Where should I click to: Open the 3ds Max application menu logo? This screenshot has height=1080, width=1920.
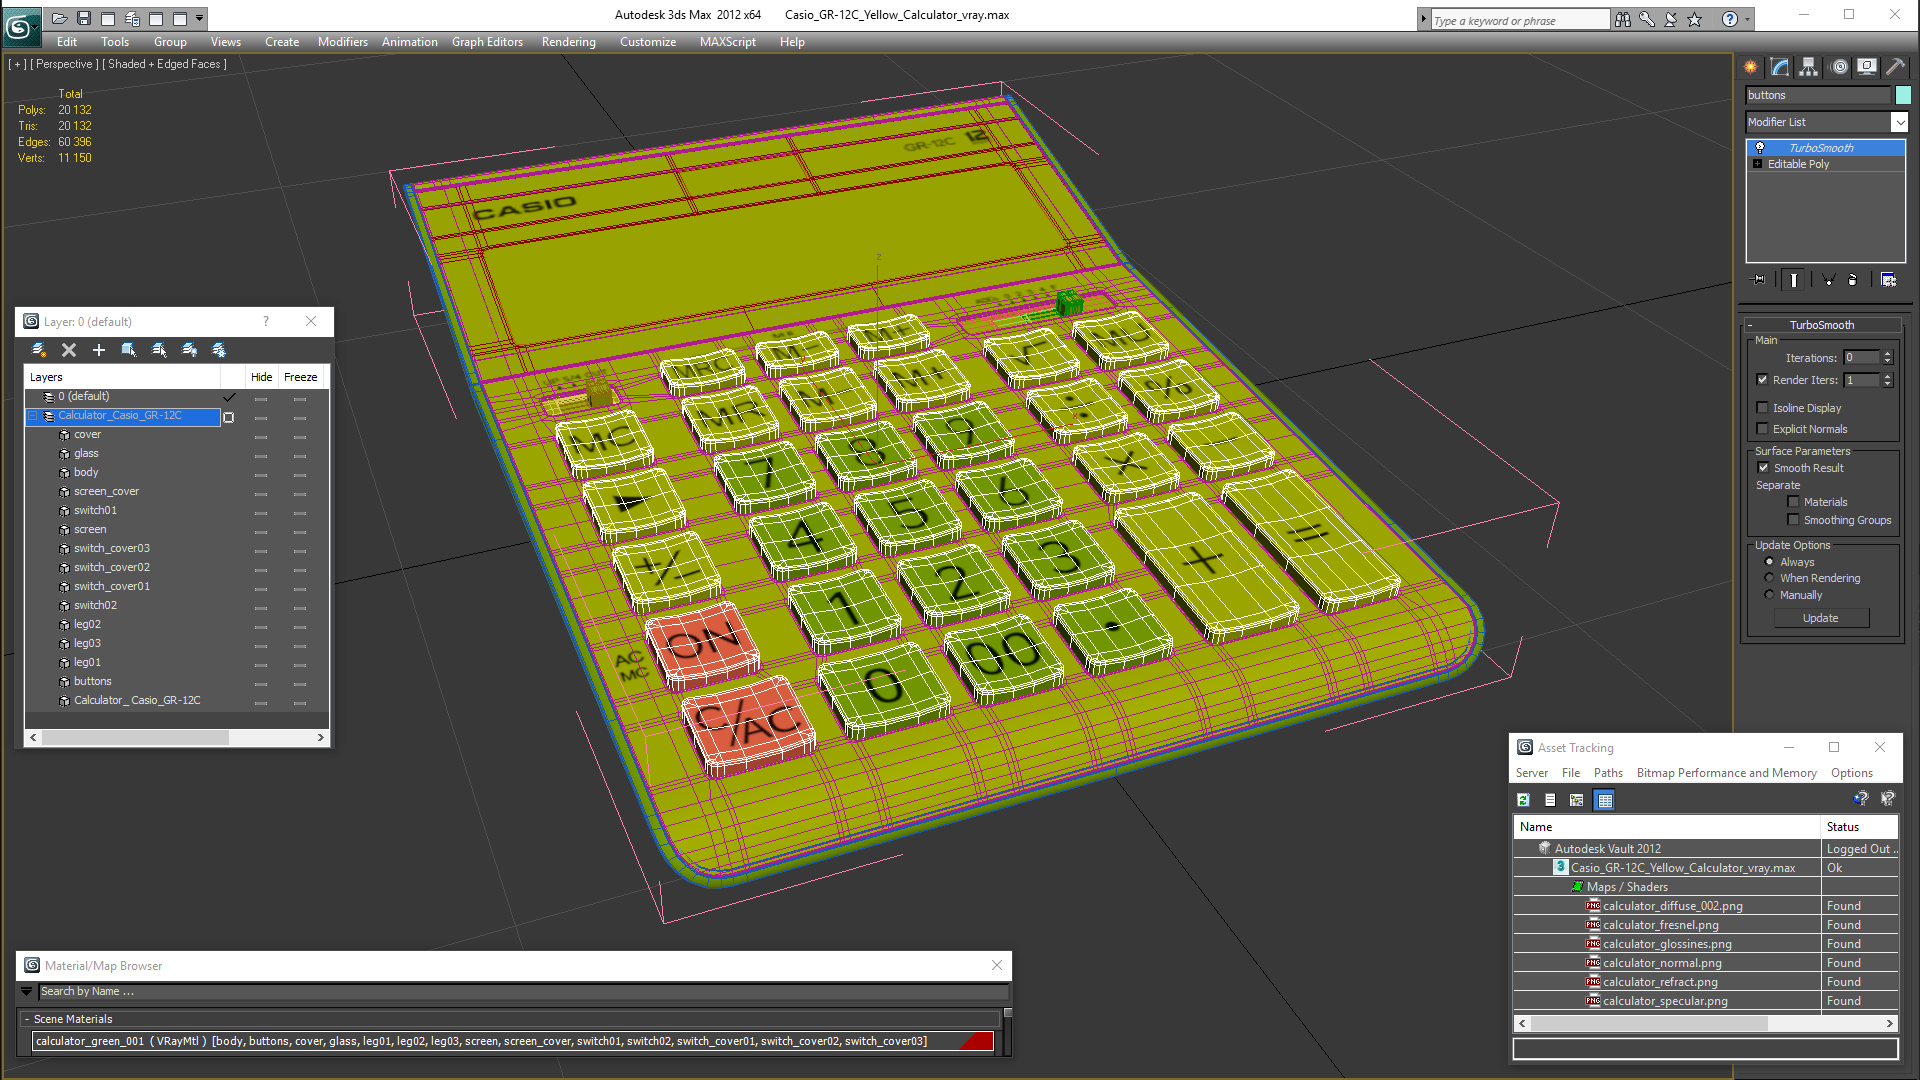click(x=20, y=26)
